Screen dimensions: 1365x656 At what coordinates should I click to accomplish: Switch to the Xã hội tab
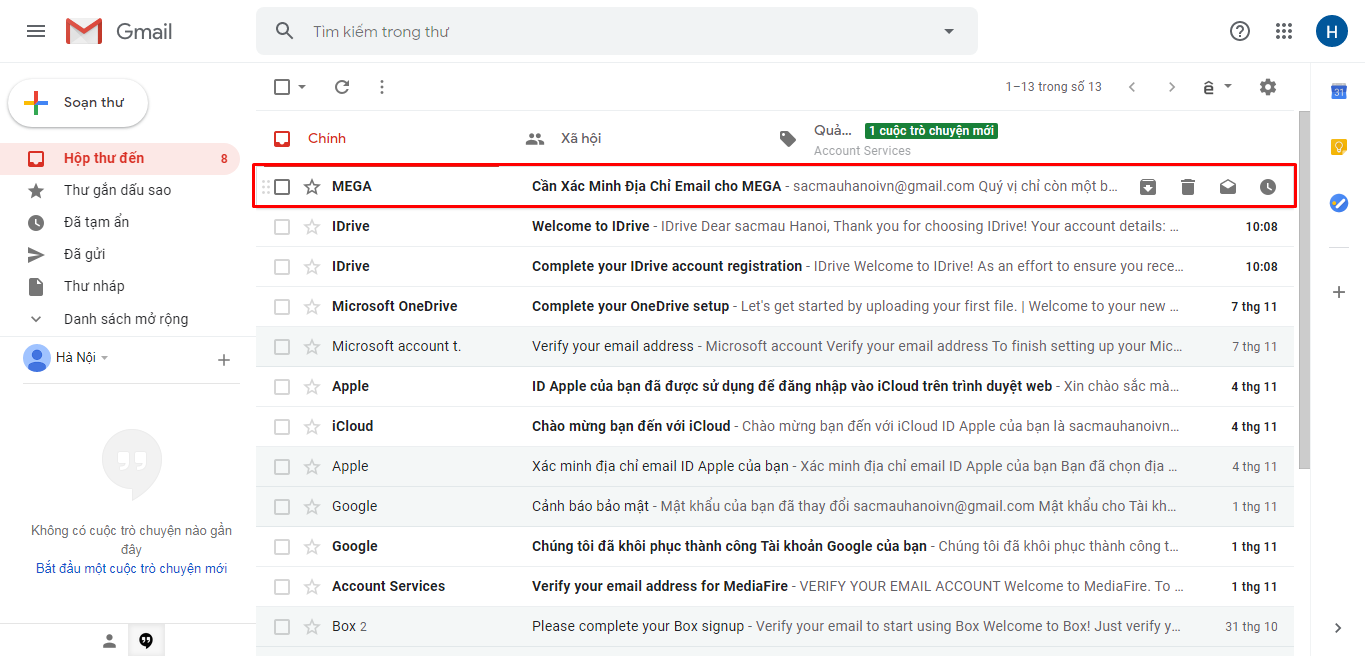point(580,138)
